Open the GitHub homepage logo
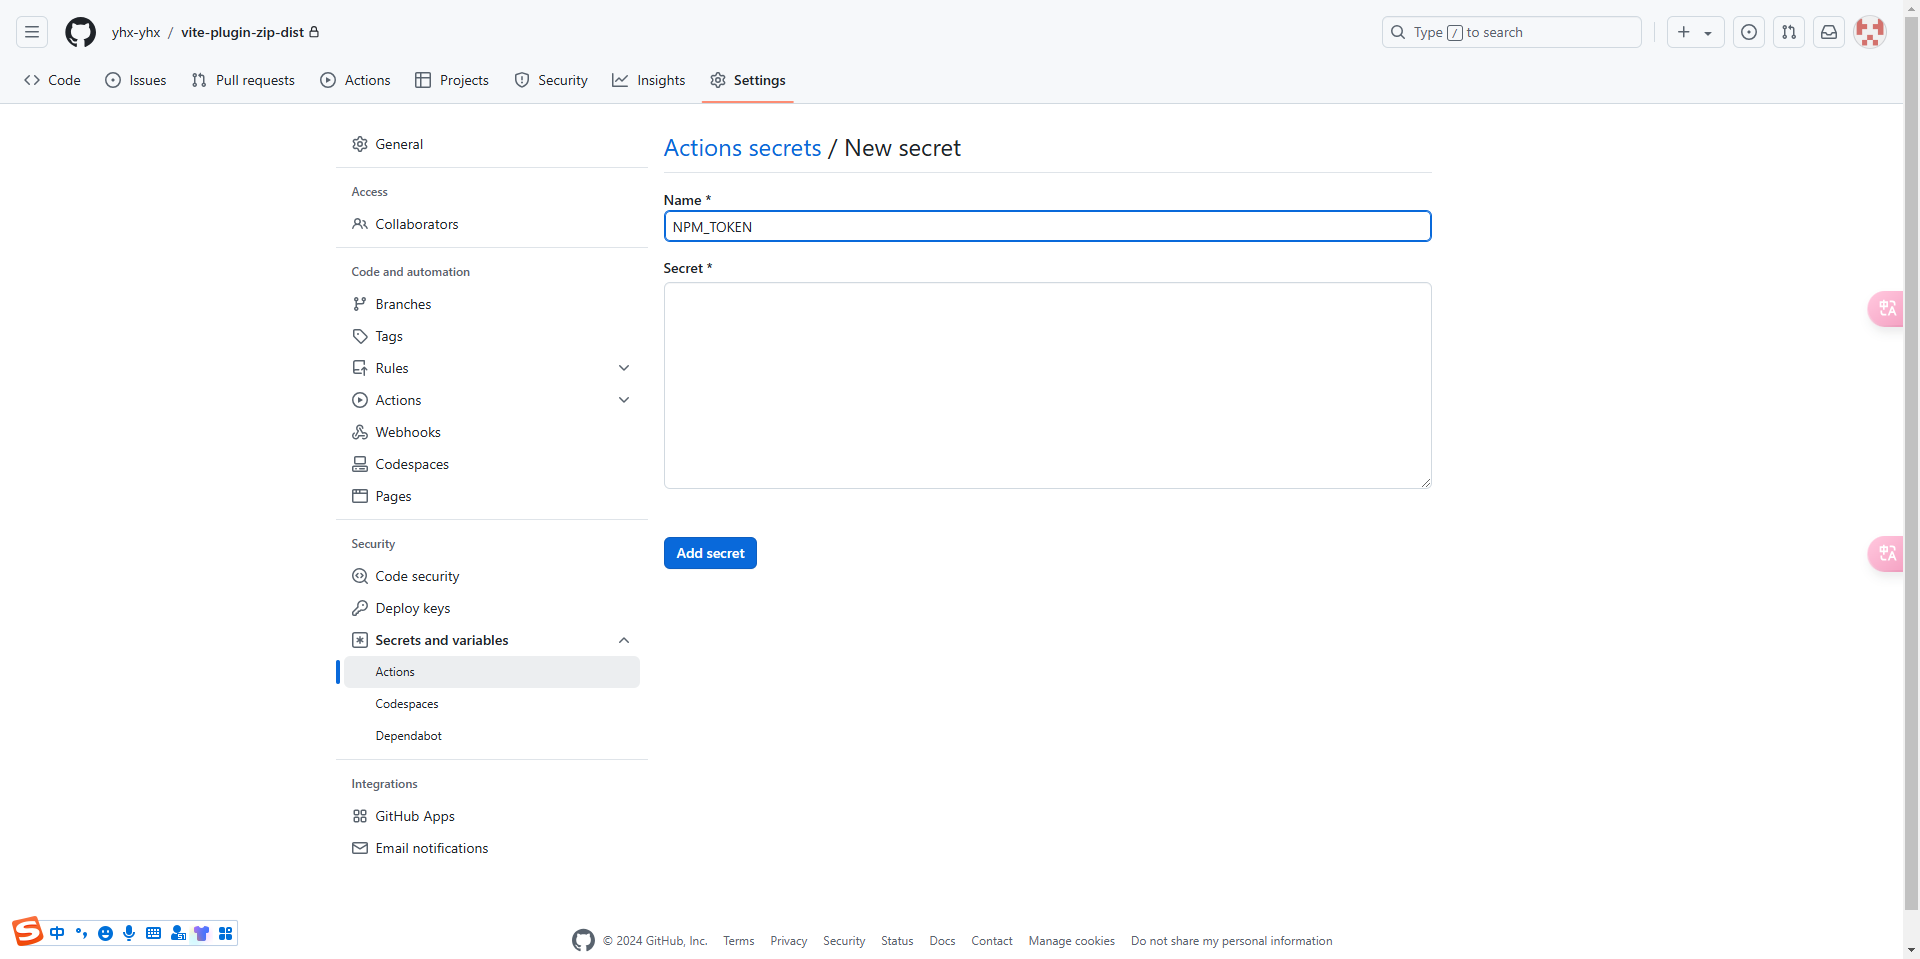The image size is (1920, 959). (x=80, y=32)
